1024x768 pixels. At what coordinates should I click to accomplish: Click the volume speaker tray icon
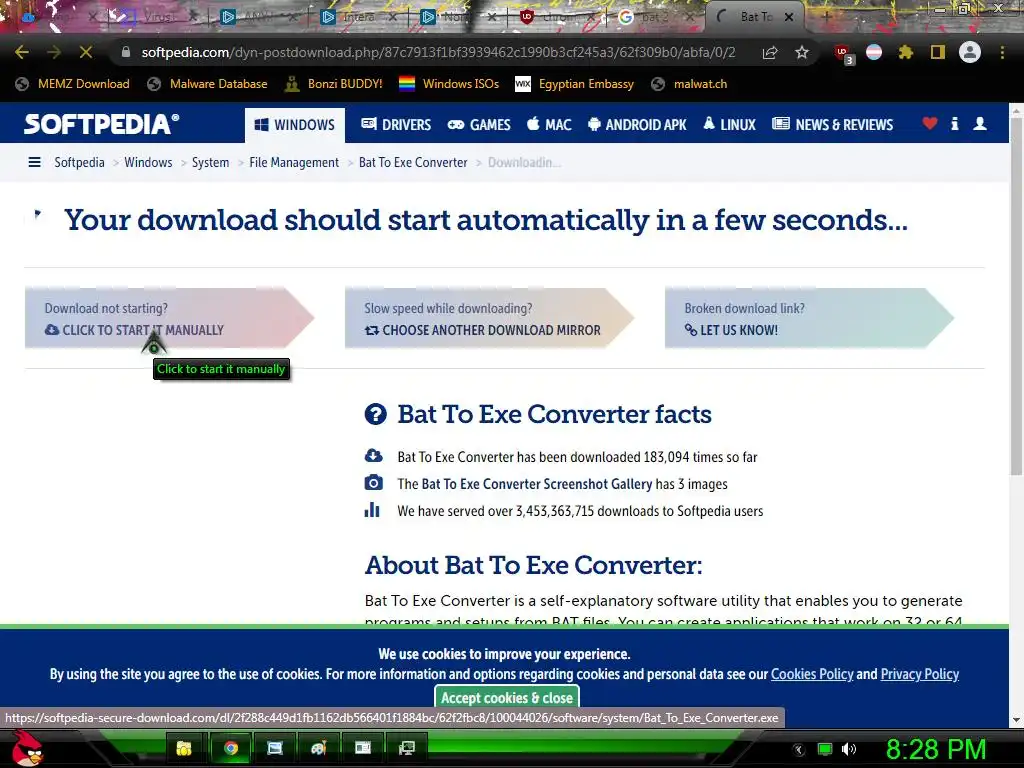pos(849,749)
